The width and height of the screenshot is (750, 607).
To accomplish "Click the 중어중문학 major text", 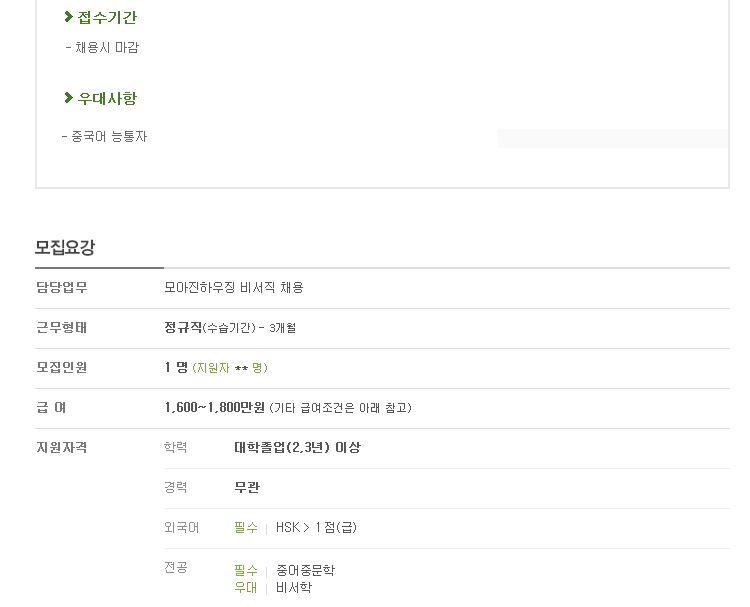I will tap(305, 570).
